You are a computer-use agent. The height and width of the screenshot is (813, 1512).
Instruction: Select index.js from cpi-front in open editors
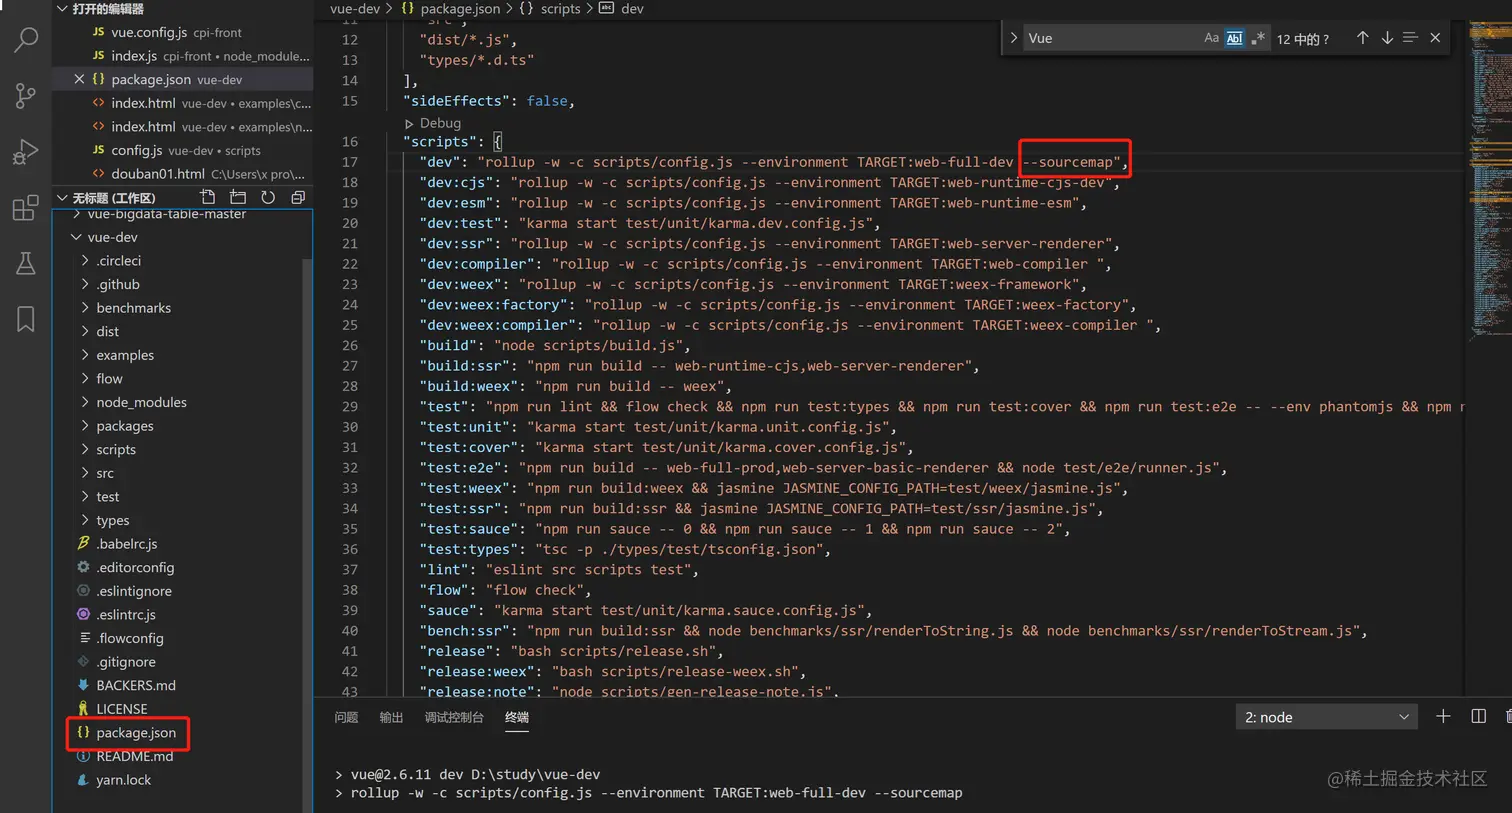coord(183,56)
